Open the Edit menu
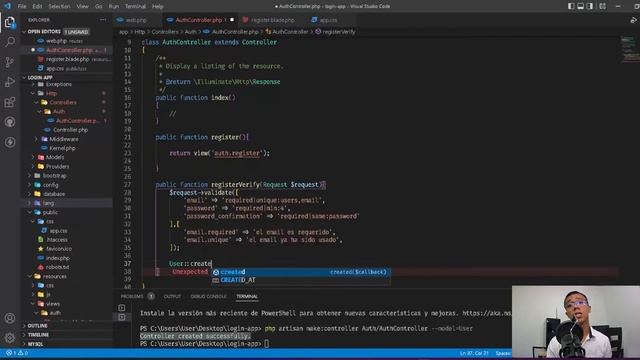Image resolution: width=640 pixels, height=360 pixels. (x=37, y=7)
